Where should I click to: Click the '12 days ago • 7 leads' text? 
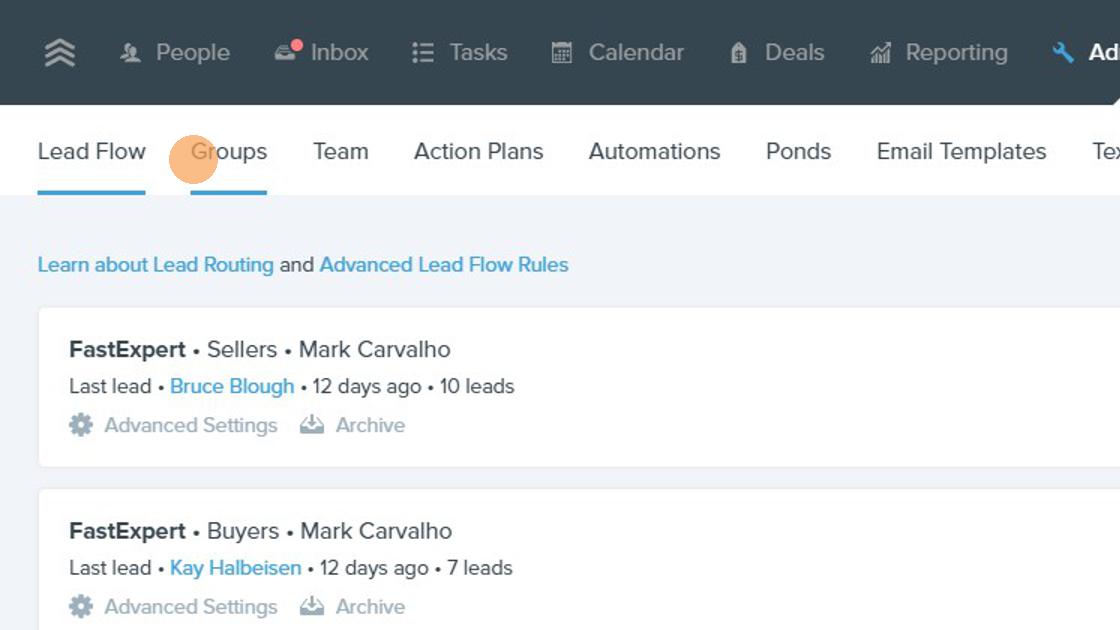click(x=416, y=568)
